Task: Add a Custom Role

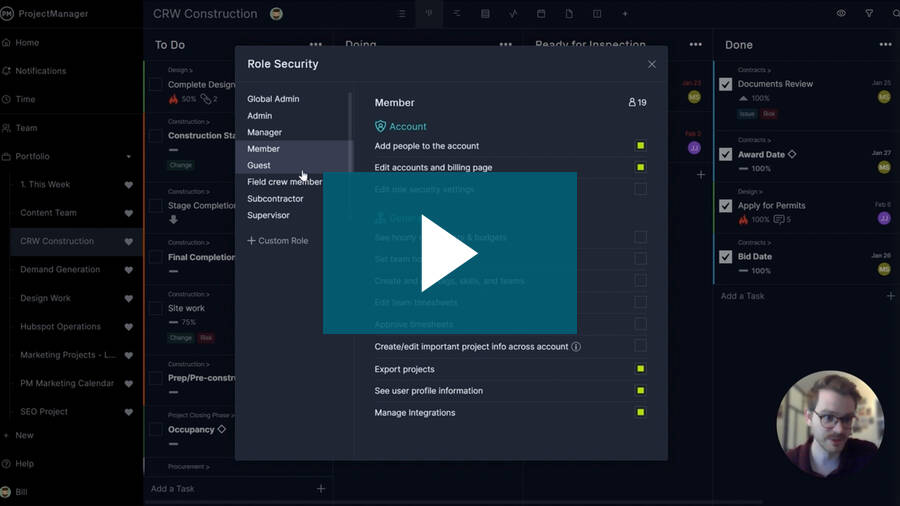Action: point(278,240)
